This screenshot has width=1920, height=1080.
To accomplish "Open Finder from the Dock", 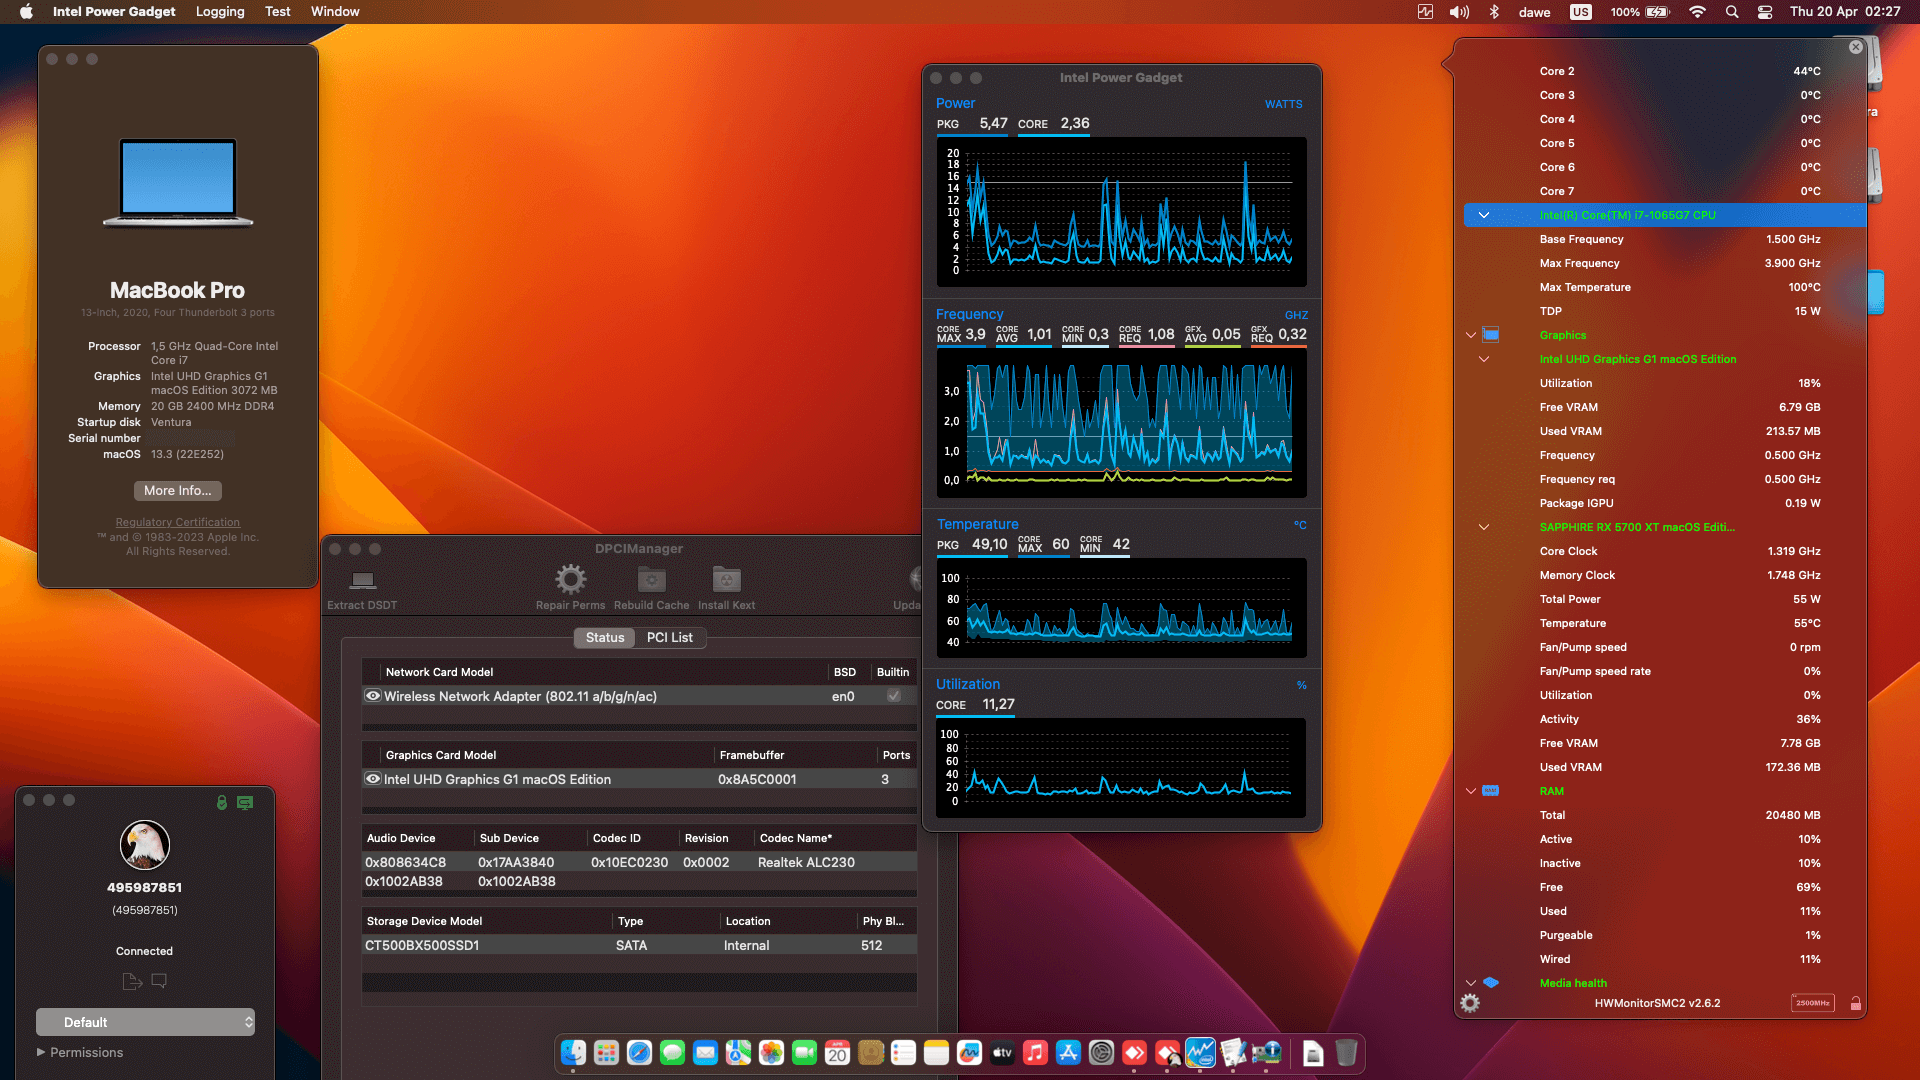I will click(x=573, y=1052).
